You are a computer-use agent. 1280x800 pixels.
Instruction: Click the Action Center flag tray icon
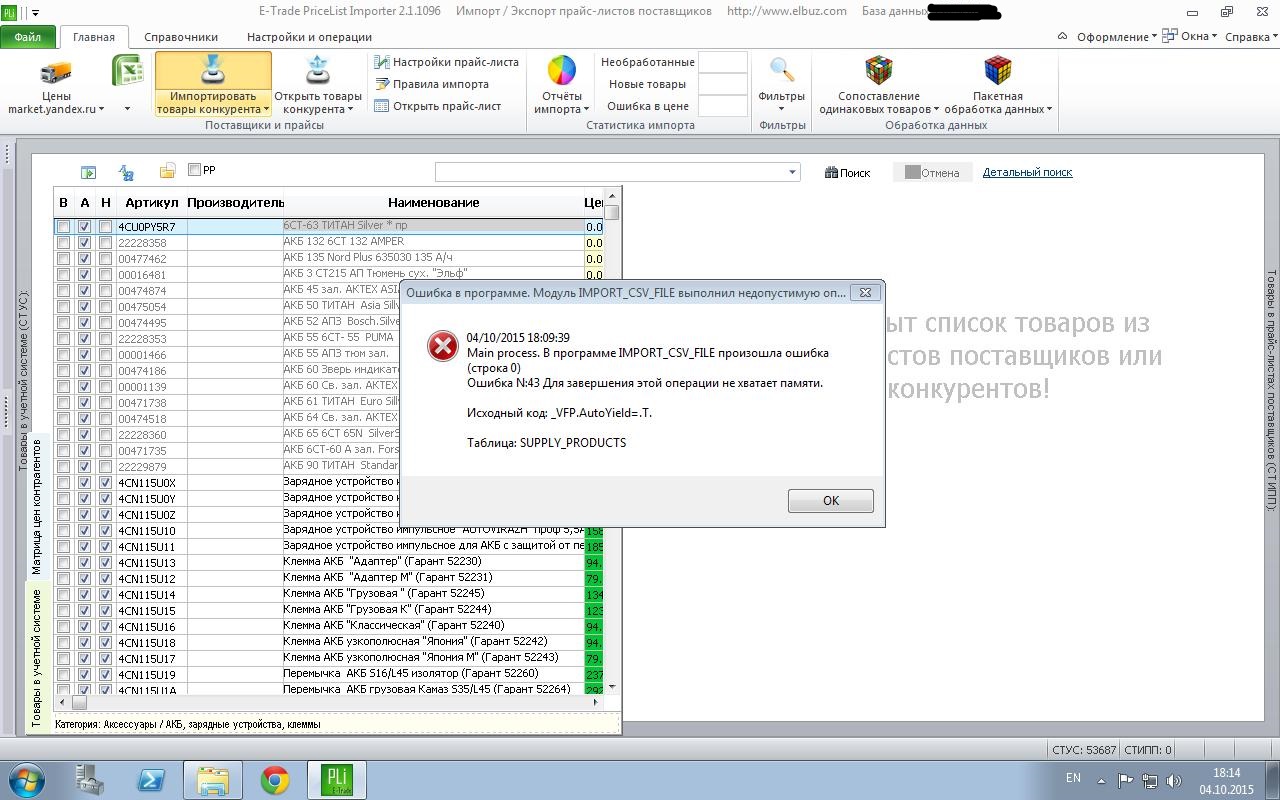coord(1125,781)
